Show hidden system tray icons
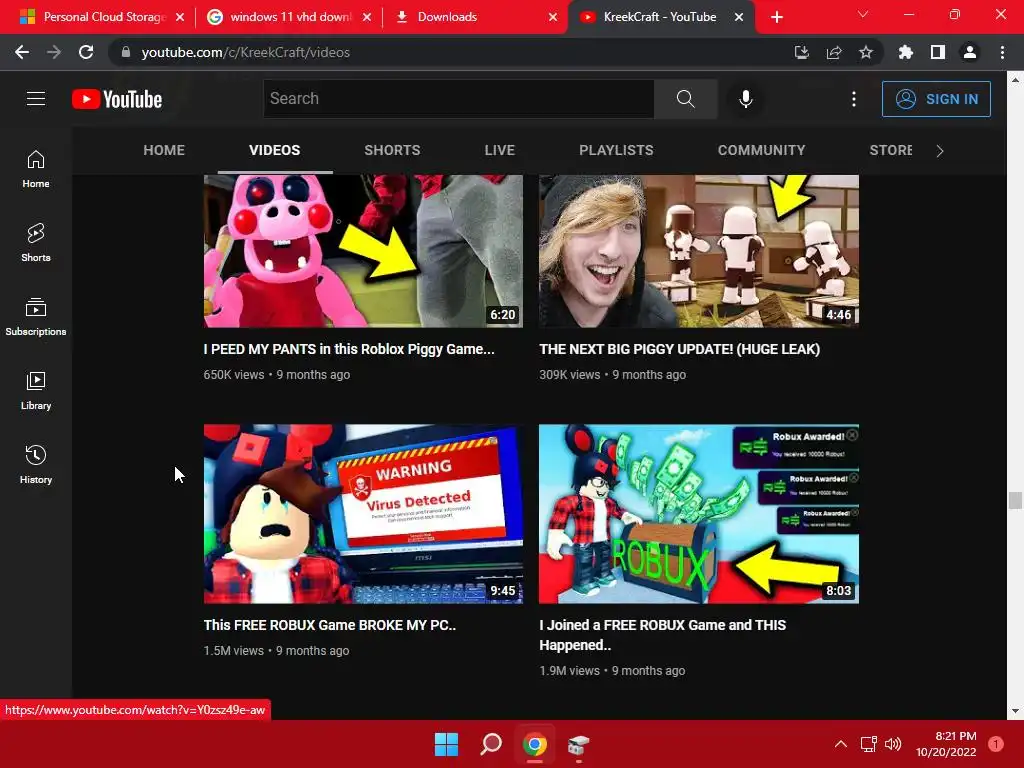Screen dimensions: 1024x768 (x=841, y=744)
